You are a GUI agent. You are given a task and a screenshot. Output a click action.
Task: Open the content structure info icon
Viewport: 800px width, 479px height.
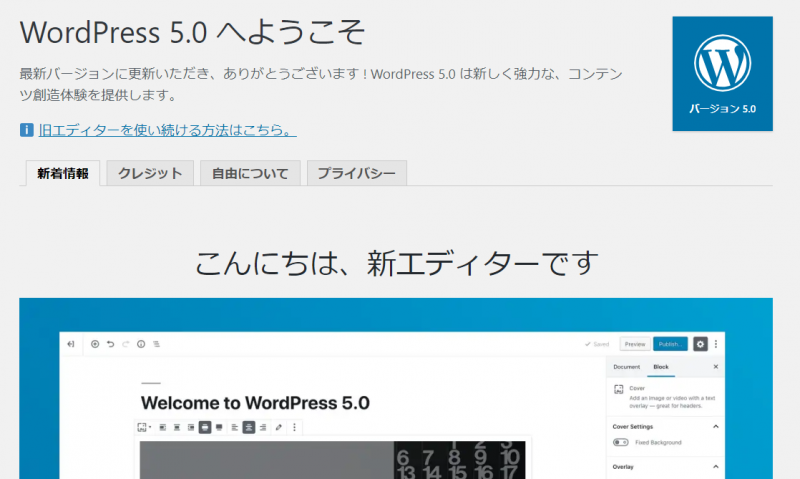point(141,344)
